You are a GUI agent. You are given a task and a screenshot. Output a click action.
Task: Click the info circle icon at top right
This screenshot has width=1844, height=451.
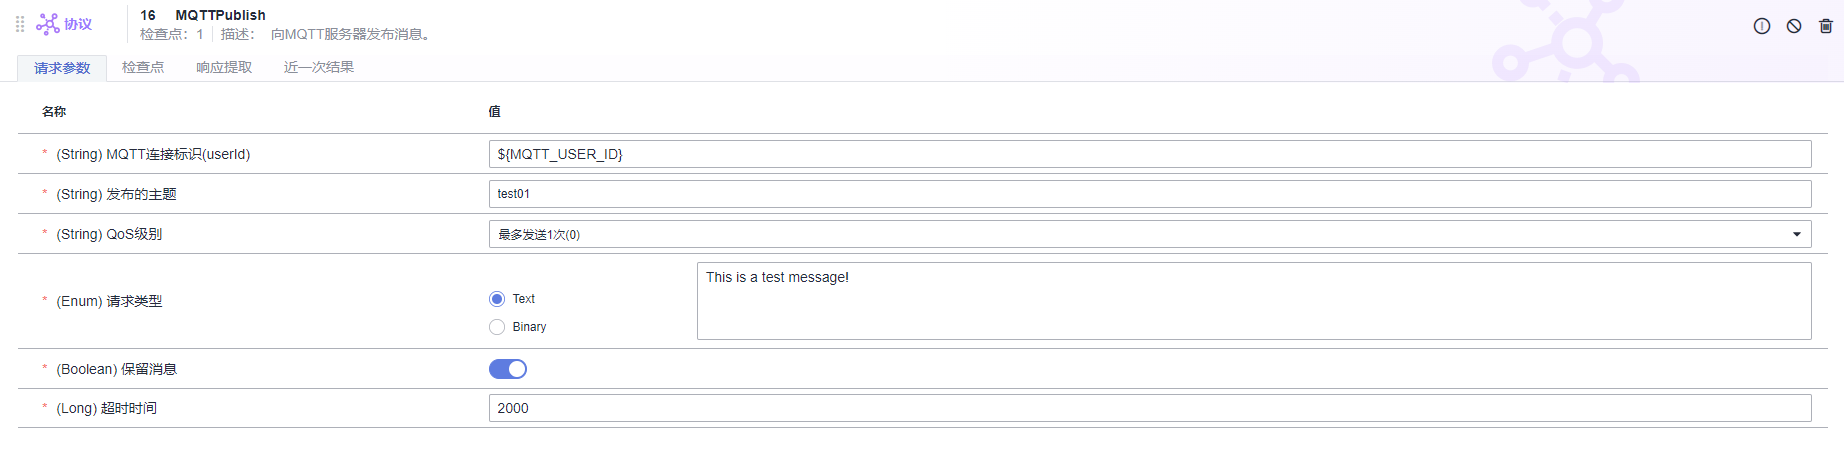click(x=1762, y=26)
